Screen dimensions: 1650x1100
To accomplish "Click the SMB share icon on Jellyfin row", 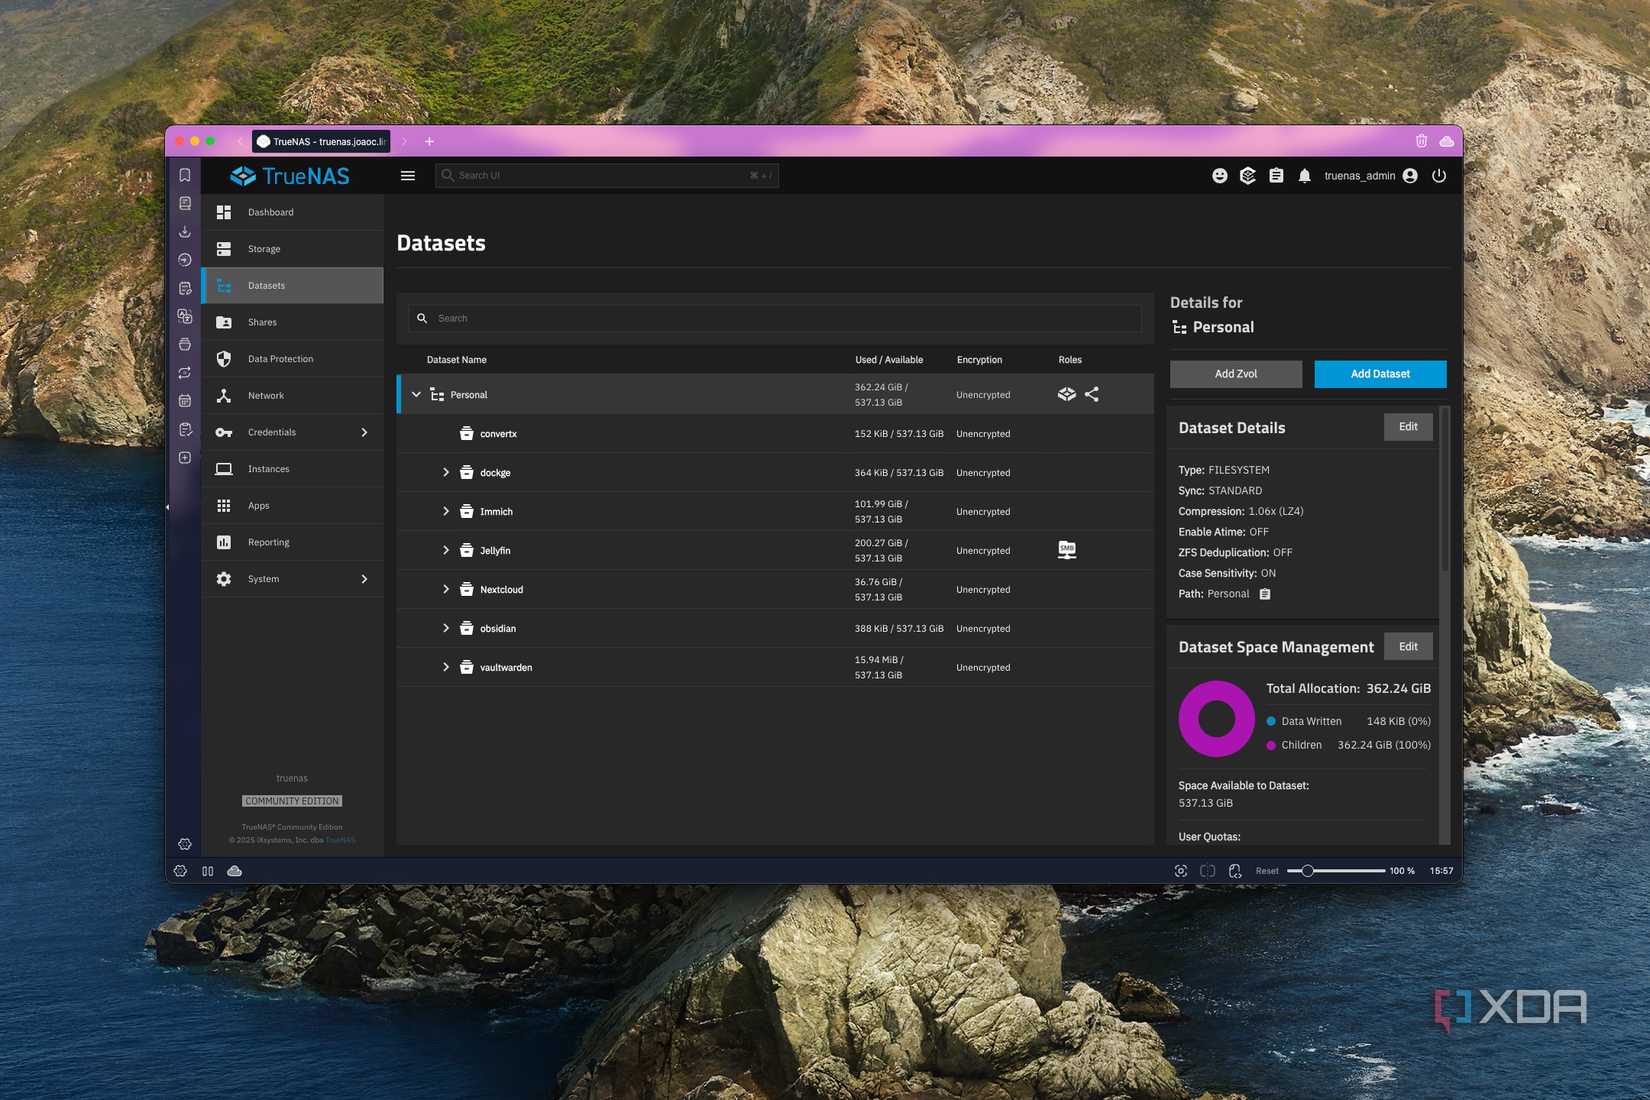I will point(1067,550).
